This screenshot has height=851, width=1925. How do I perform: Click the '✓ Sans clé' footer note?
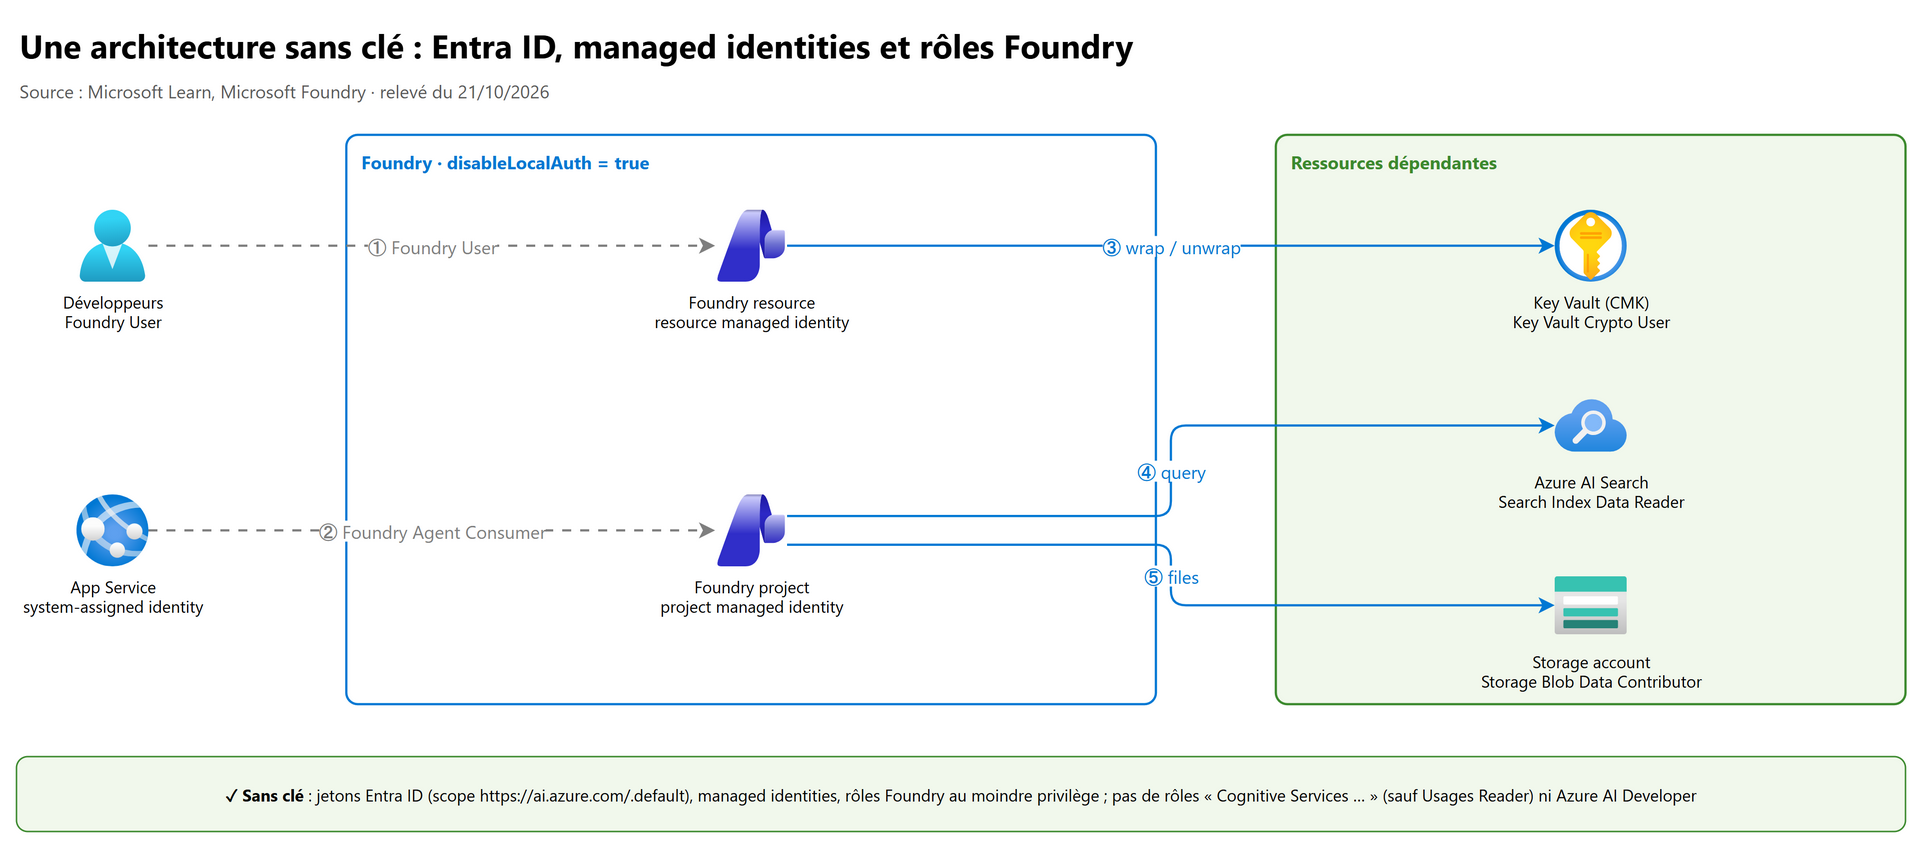(x=961, y=796)
